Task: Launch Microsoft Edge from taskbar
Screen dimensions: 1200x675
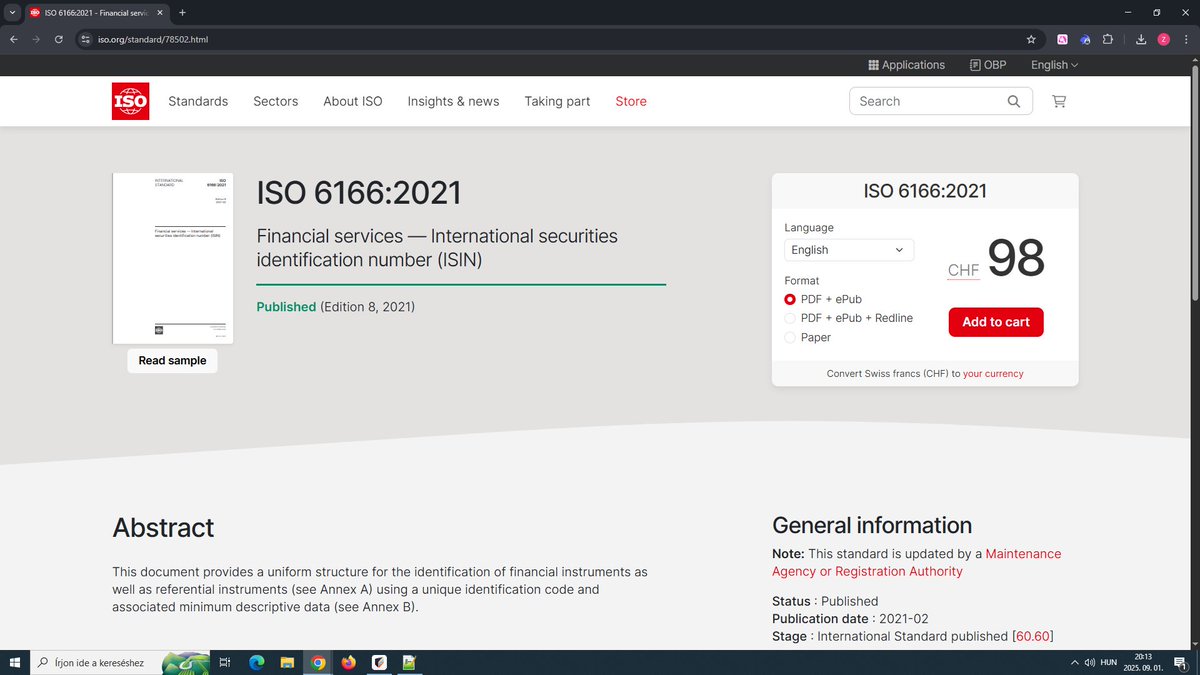Action: tap(256, 662)
